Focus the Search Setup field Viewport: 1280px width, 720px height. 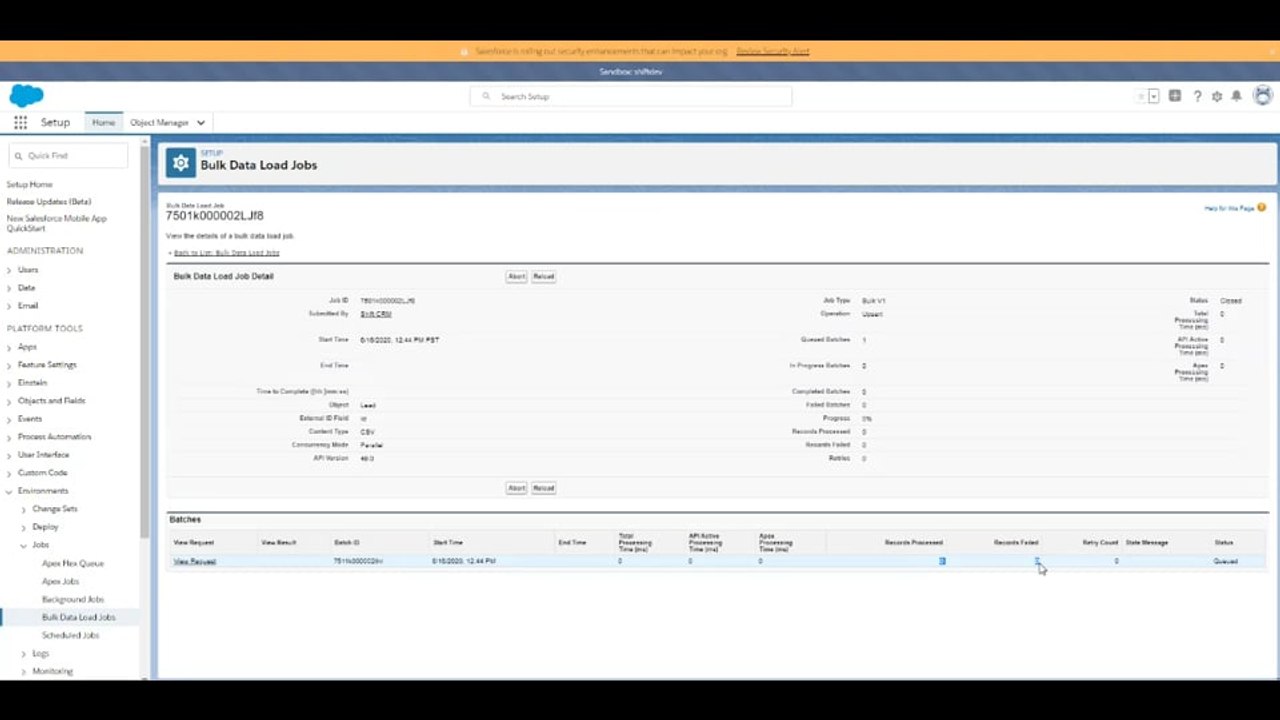pyautogui.click(x=631, y=96)
